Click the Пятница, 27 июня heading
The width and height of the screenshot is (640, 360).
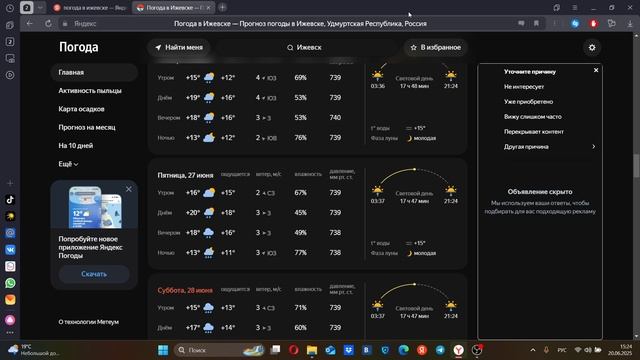click(185, 175)
